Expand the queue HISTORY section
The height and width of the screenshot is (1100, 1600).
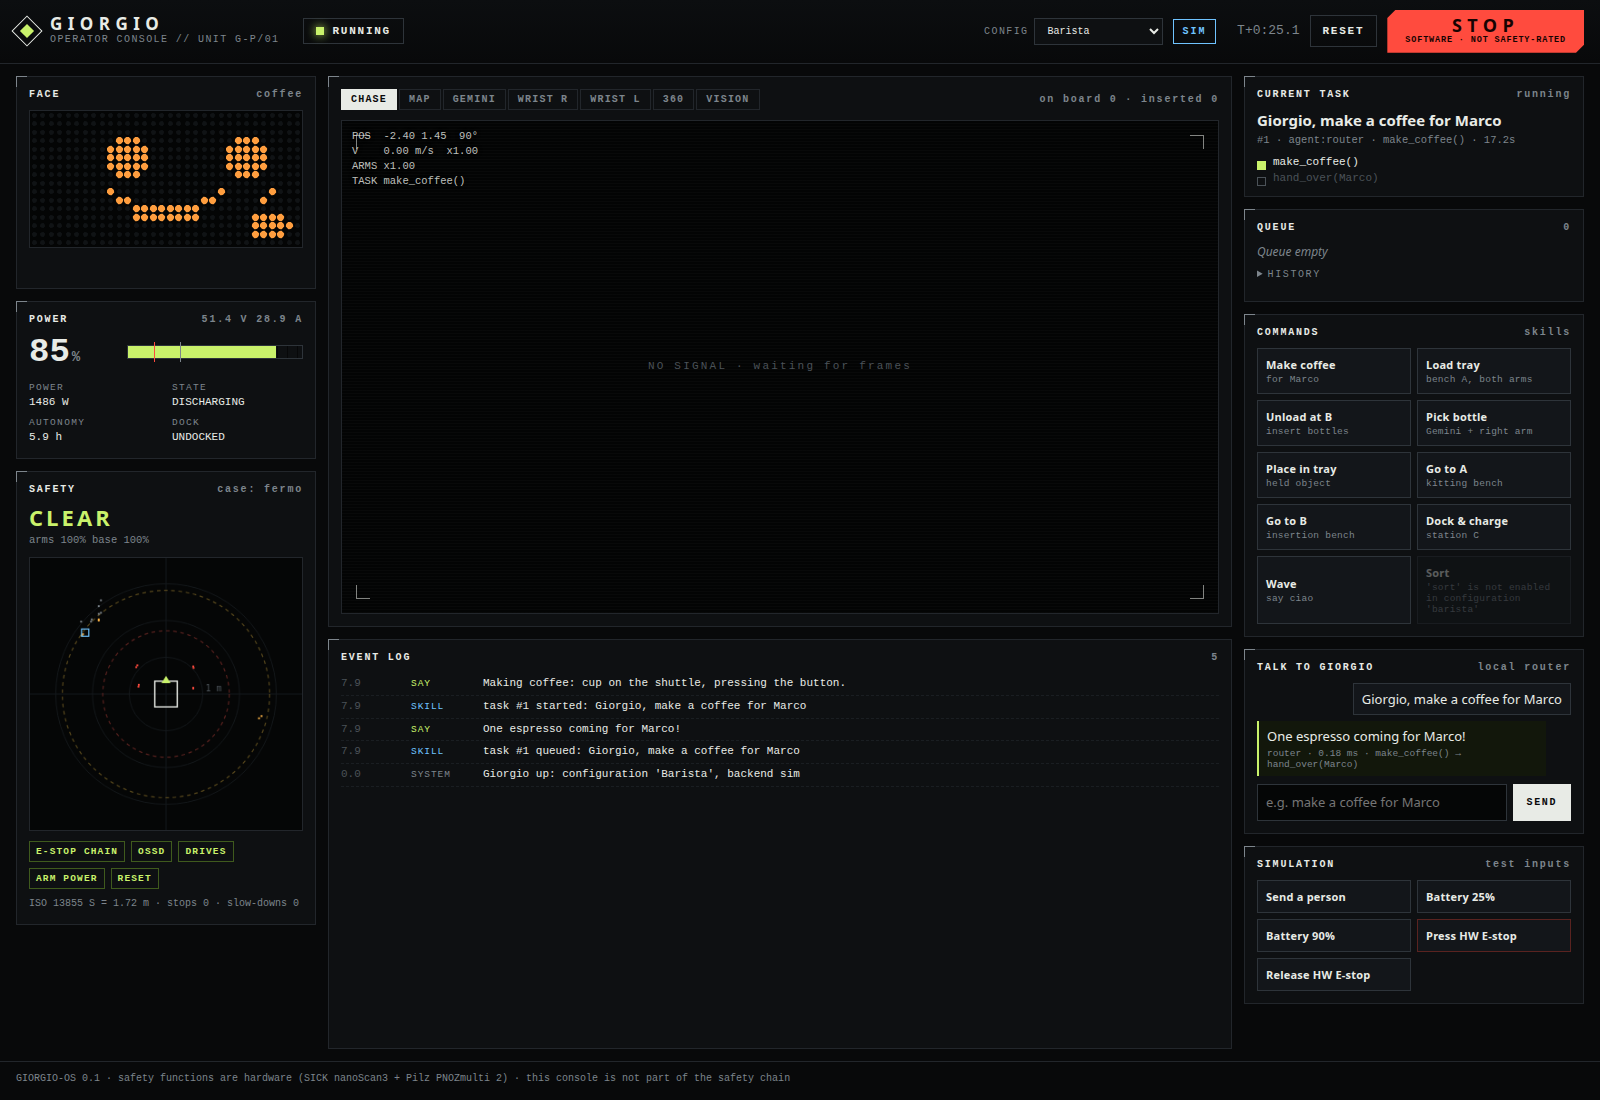click(1289, 274)
